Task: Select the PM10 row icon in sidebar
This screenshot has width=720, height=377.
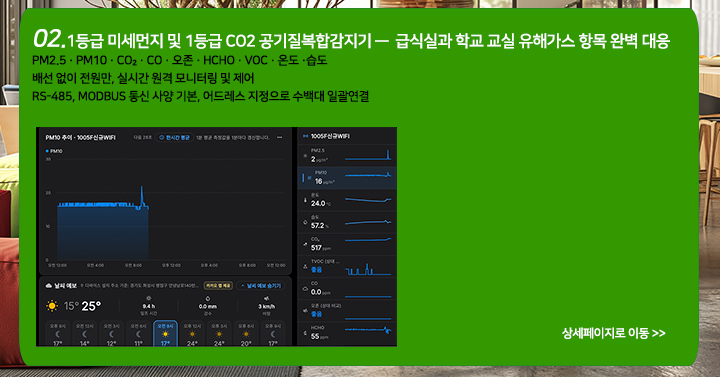Action: tap(309, 178)
